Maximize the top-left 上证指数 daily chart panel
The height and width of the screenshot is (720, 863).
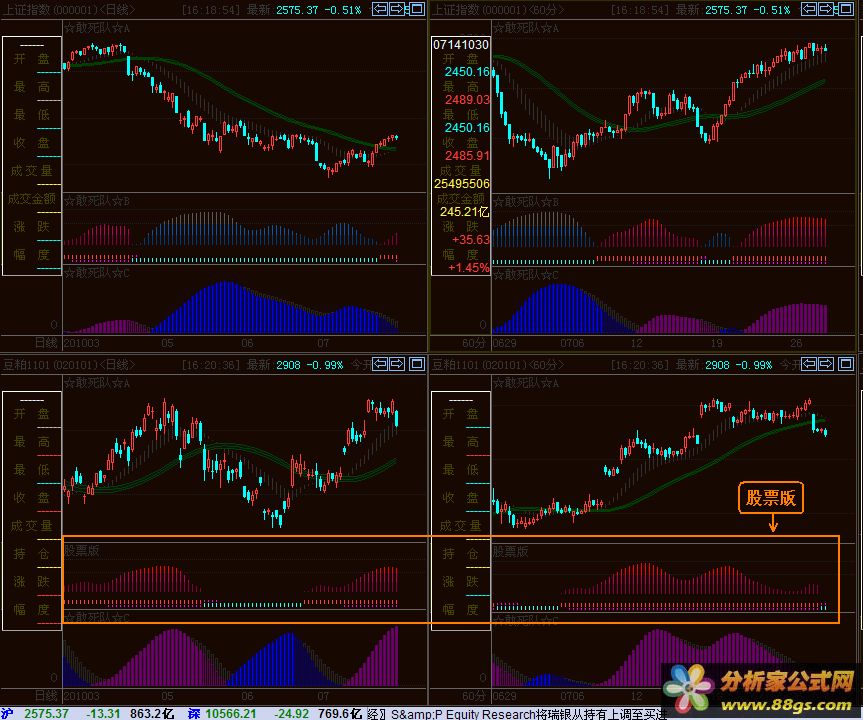click(416, 10)
